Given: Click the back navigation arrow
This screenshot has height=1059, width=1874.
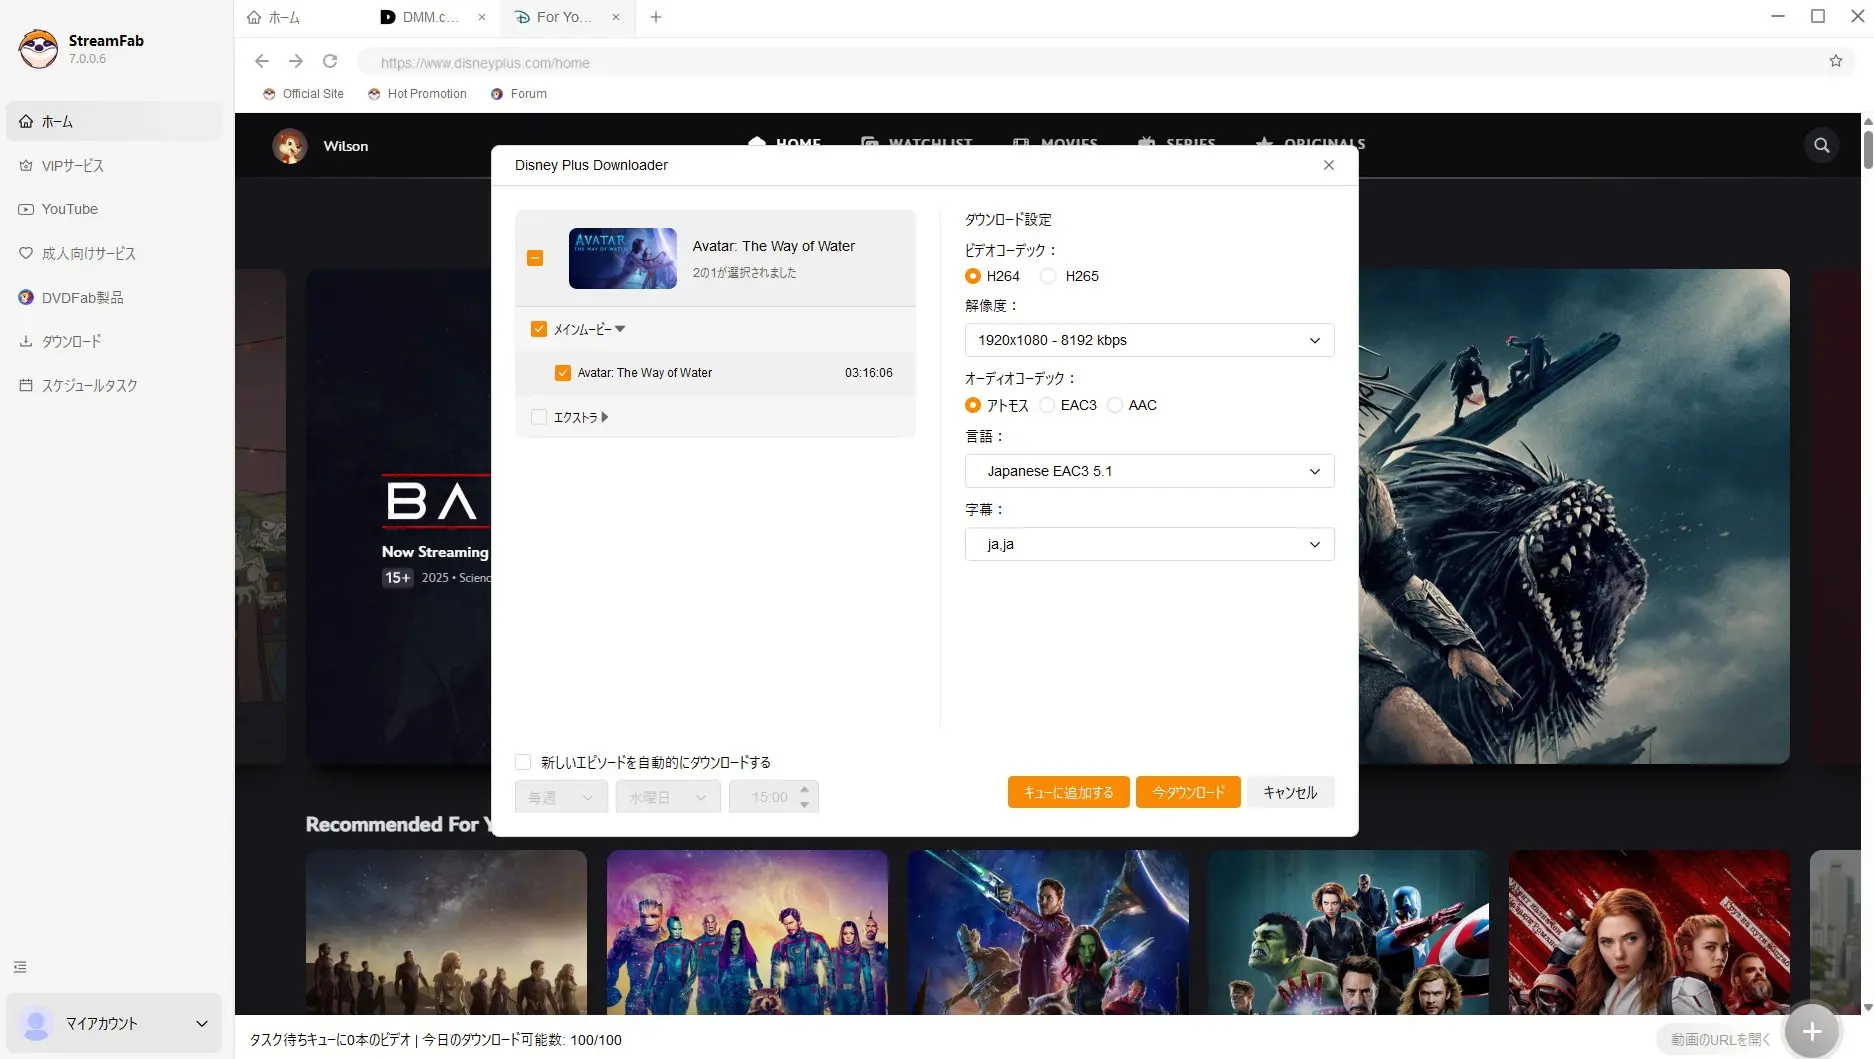Looking at the screenshot, I should 262,61.
